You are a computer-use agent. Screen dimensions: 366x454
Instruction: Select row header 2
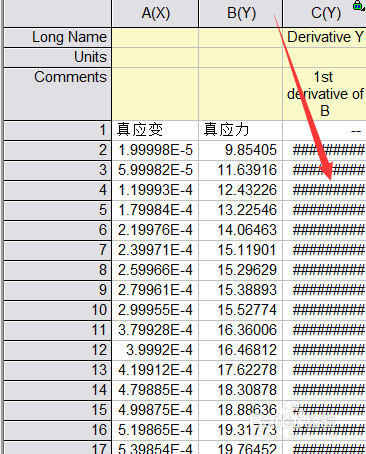point(57,150)
